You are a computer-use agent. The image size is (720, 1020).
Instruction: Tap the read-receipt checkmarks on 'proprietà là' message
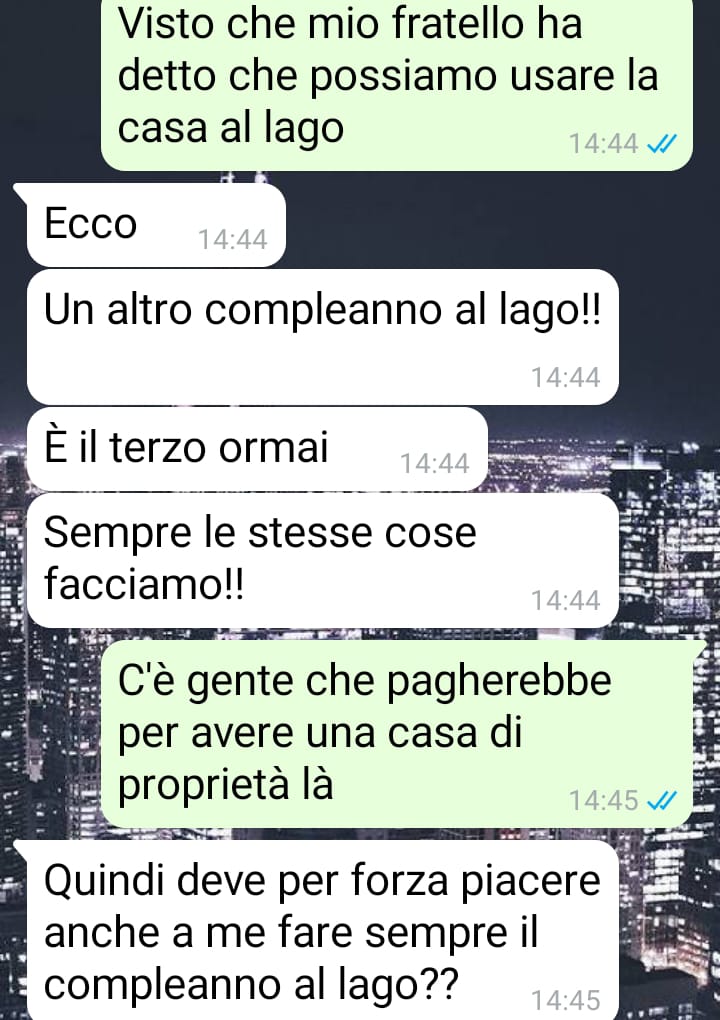click(662, 800)
